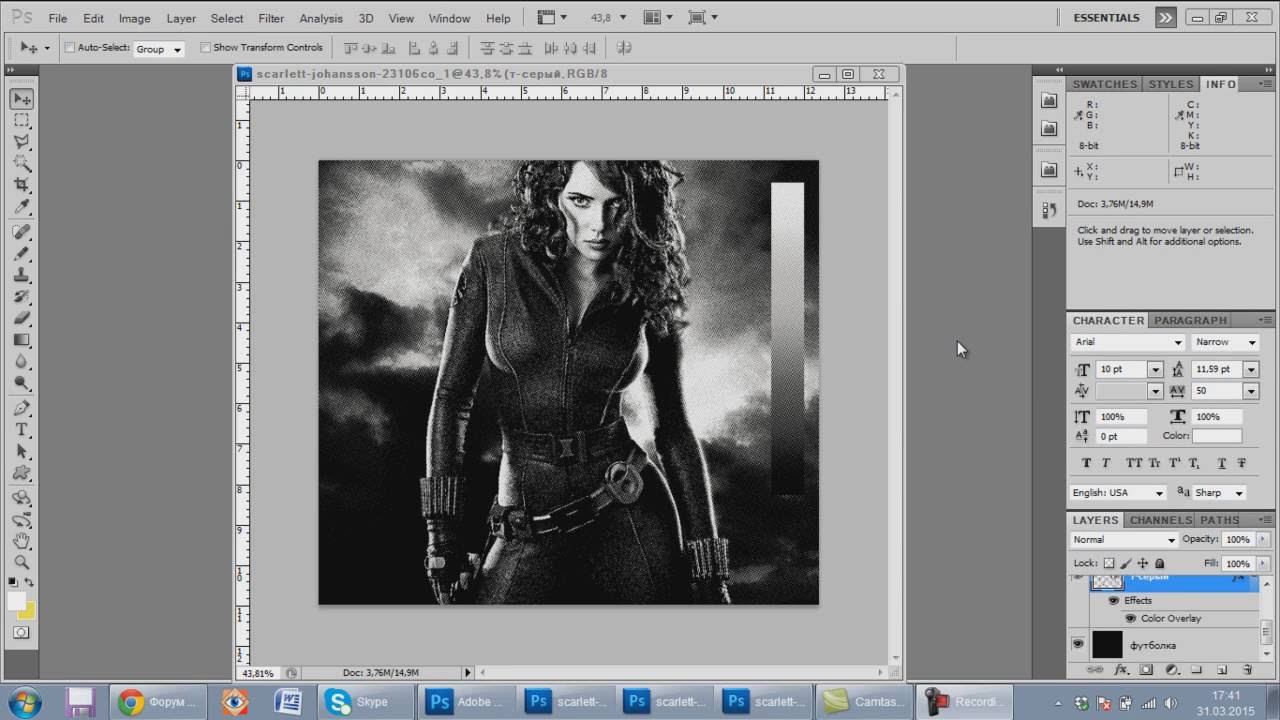Image resolution: width=1280 pixels, height=720 pixels.
Task: Click the foreground color swatch
Action: [x=17, y=600]
